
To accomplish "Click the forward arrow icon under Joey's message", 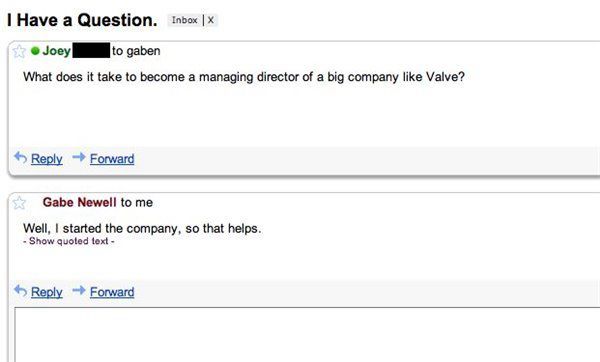I will point(79,157).
